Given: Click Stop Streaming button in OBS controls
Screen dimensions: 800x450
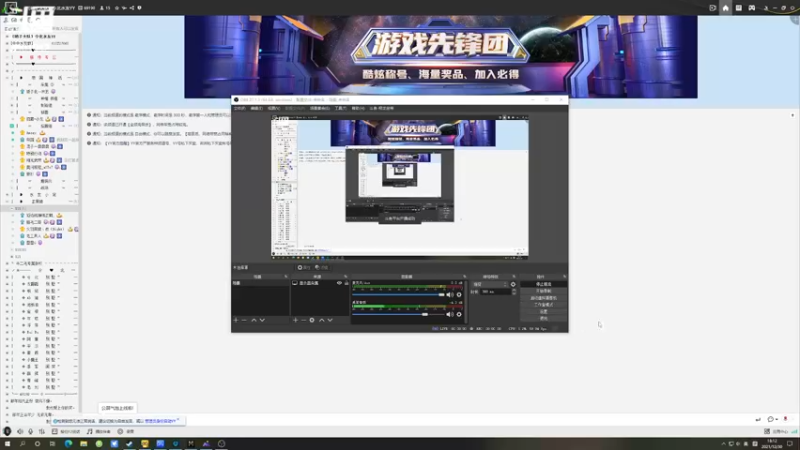Looking at the screenshot, I should [x=543, y=284].
